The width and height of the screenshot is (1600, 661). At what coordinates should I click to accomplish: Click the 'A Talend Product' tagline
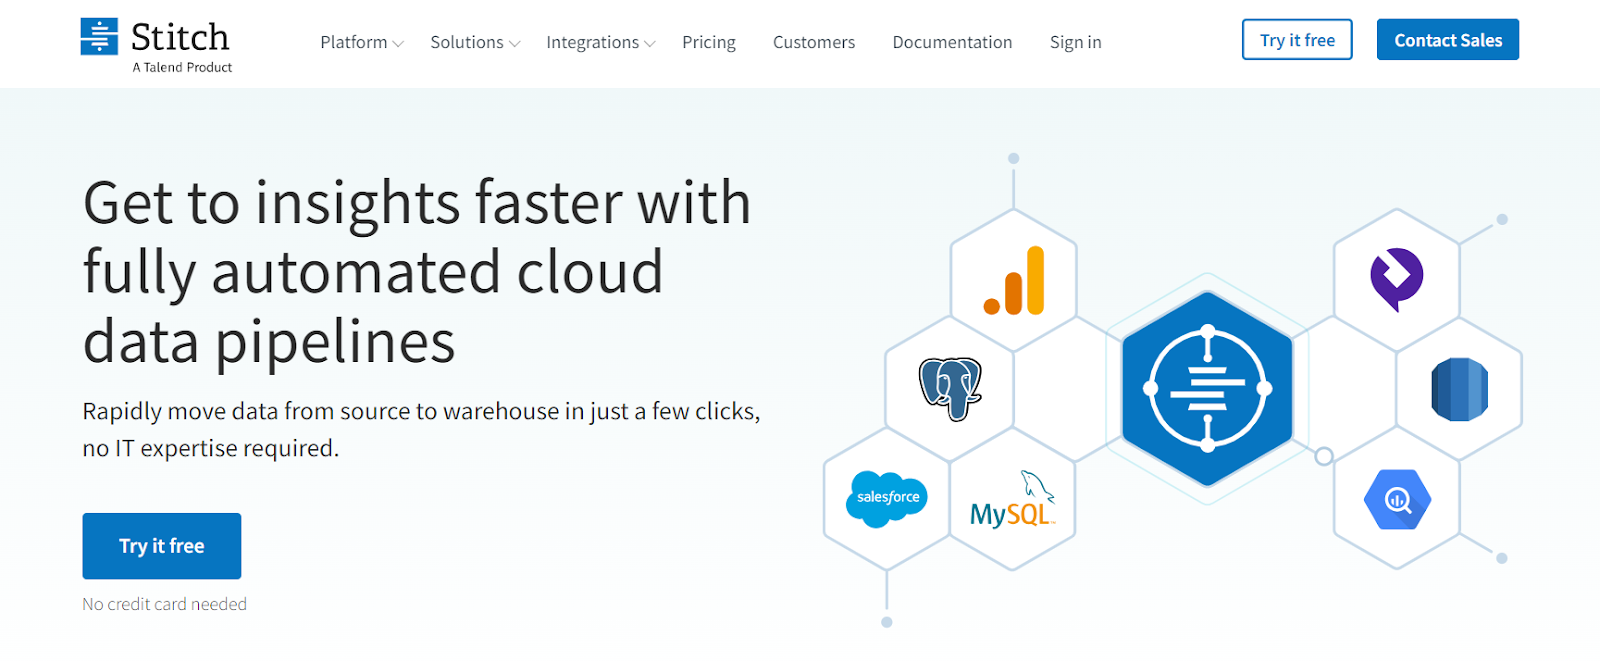(x=182, y=67)
